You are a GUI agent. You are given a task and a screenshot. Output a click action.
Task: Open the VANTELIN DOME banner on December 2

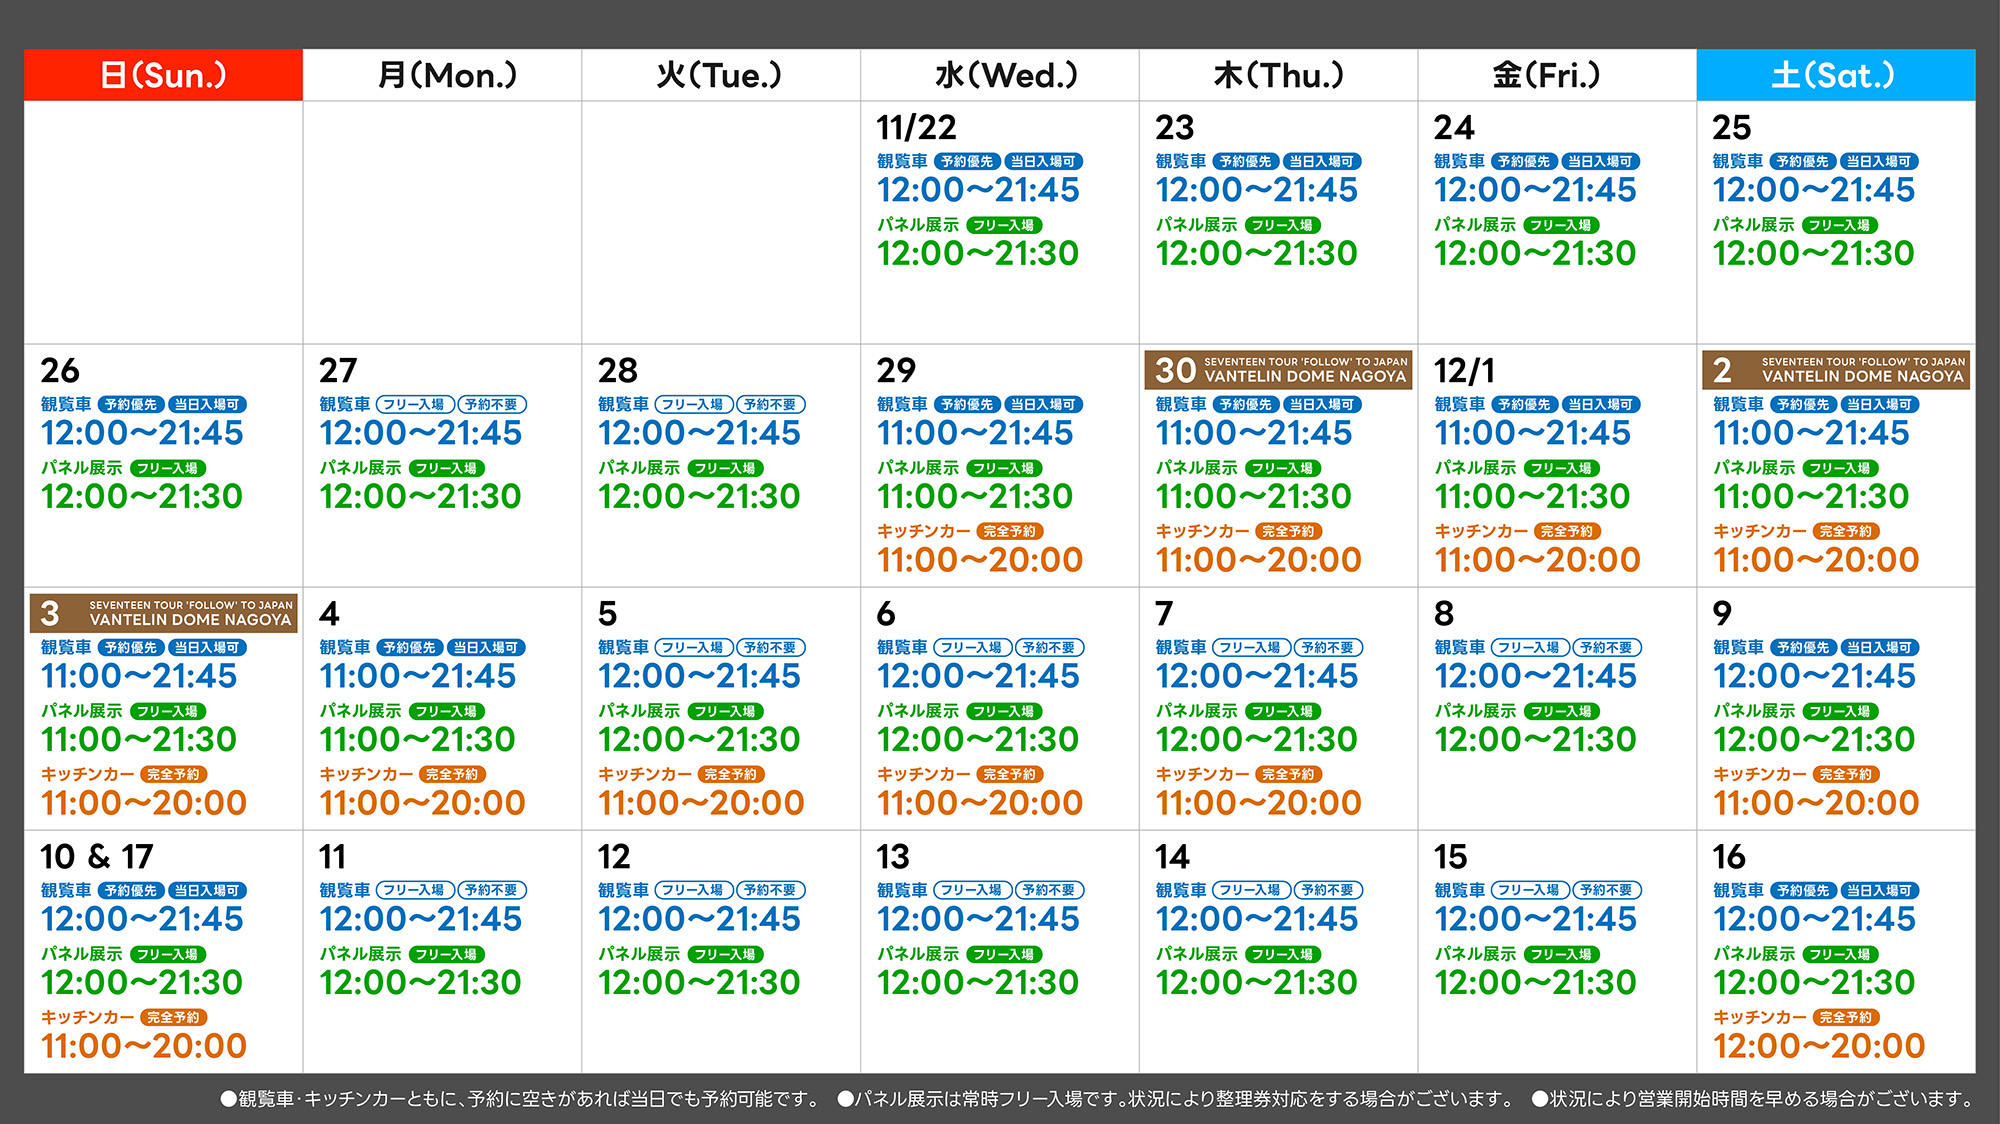point(1836,370)
